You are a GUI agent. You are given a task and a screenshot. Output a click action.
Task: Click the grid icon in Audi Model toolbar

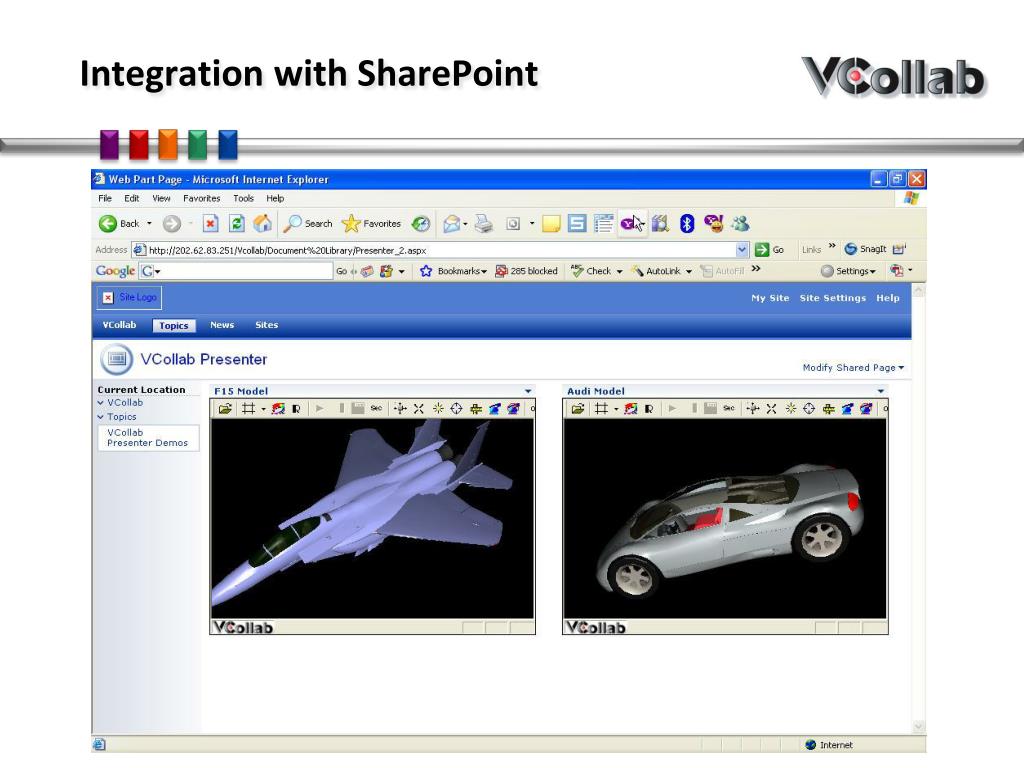pyautogui.click(x=601, y=409)
